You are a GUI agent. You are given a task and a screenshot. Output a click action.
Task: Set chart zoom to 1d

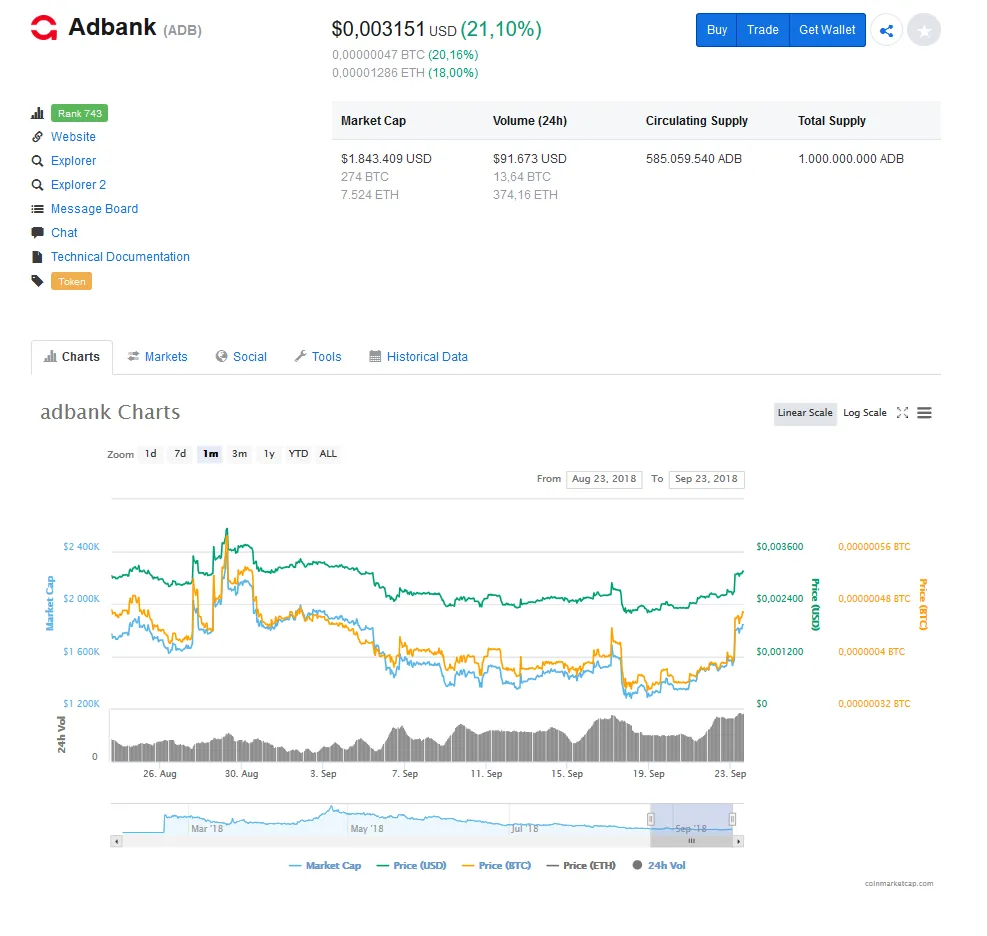(150, 454)
